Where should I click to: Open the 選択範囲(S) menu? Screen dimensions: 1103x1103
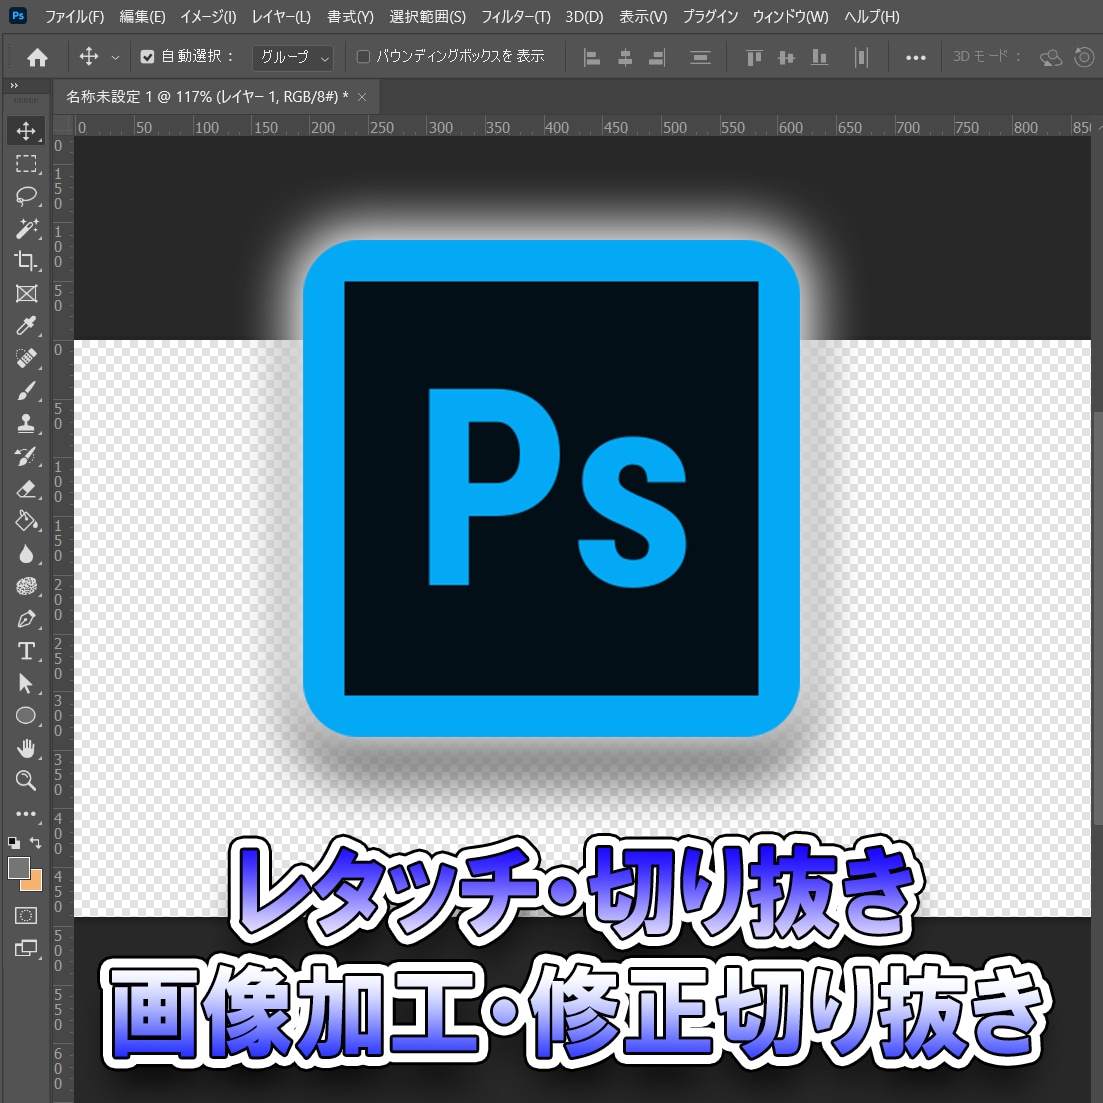coord(428,17)
